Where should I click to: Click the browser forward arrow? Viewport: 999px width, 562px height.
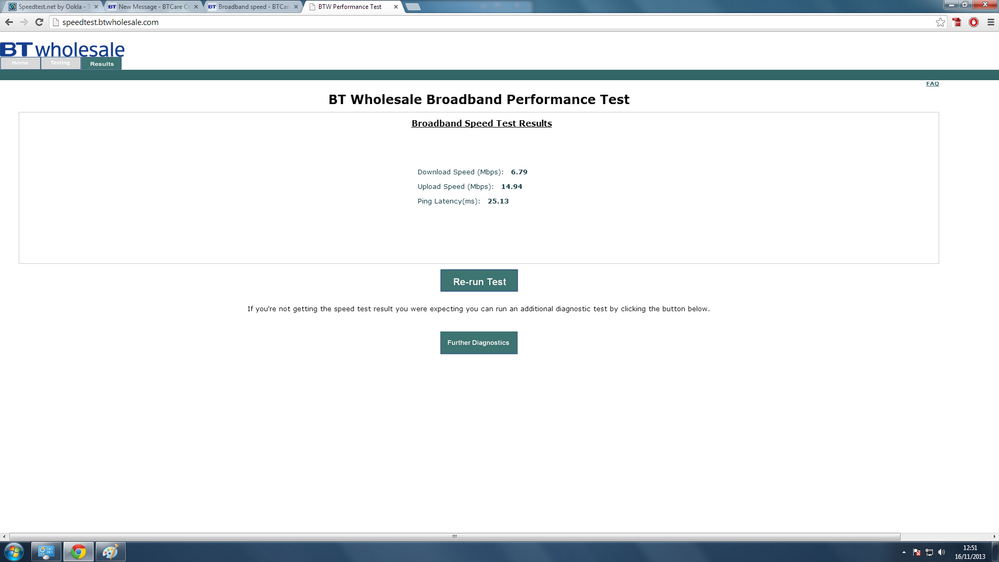click(x=24, y=22)
